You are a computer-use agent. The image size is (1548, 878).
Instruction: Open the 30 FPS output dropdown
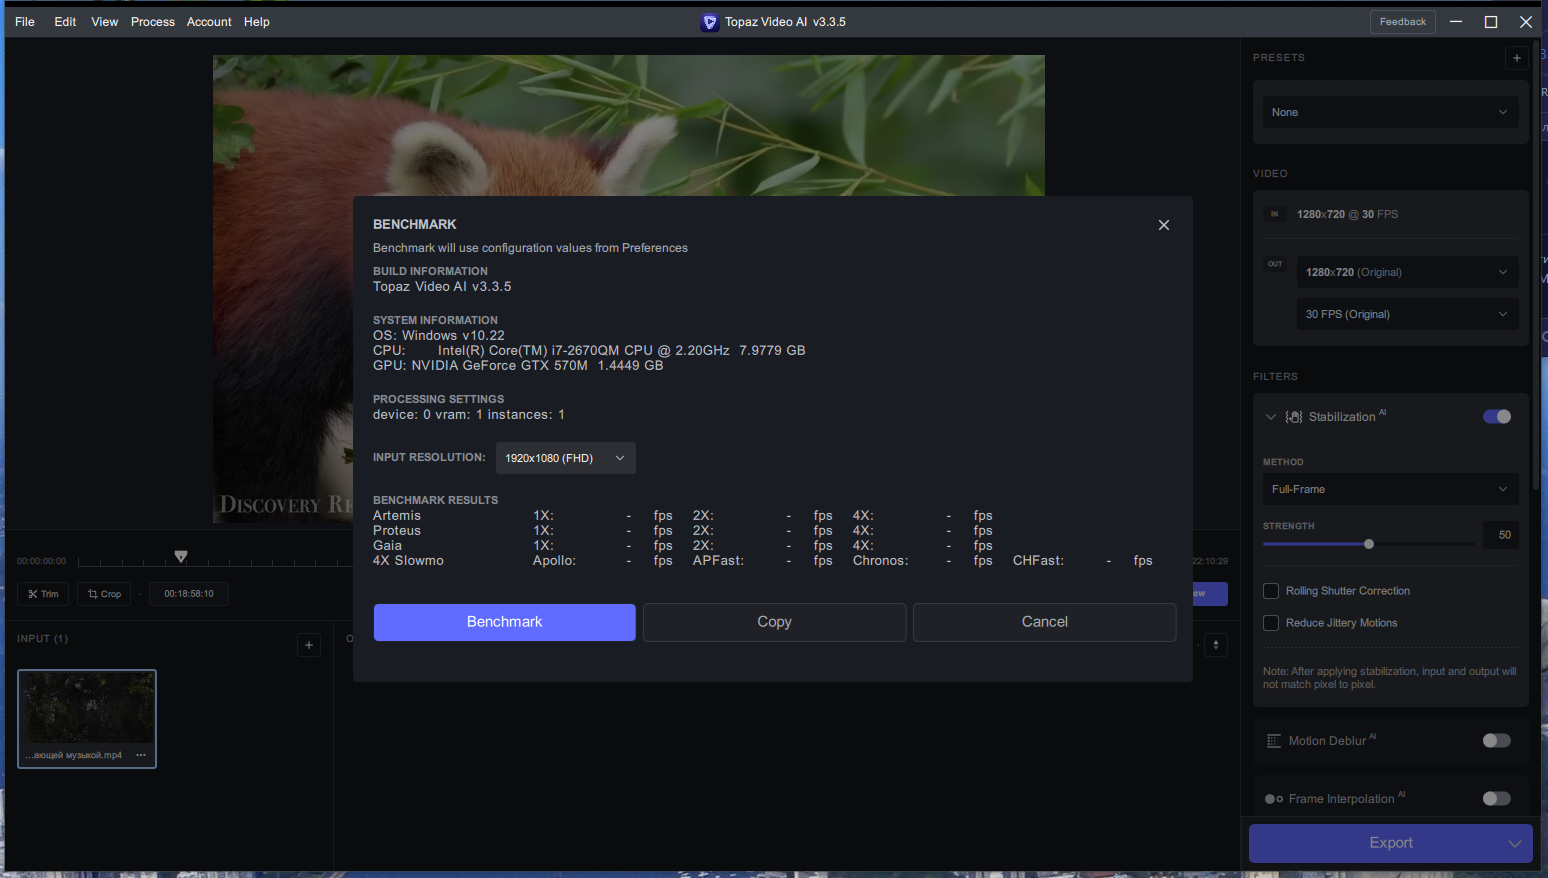click(x=1406, y=313)
